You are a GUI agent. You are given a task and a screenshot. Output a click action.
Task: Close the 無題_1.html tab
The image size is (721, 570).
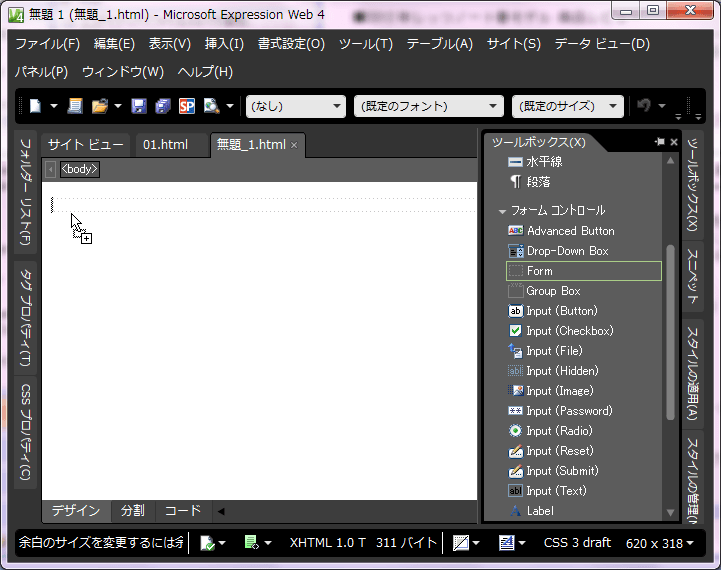[x=294, y=146]
